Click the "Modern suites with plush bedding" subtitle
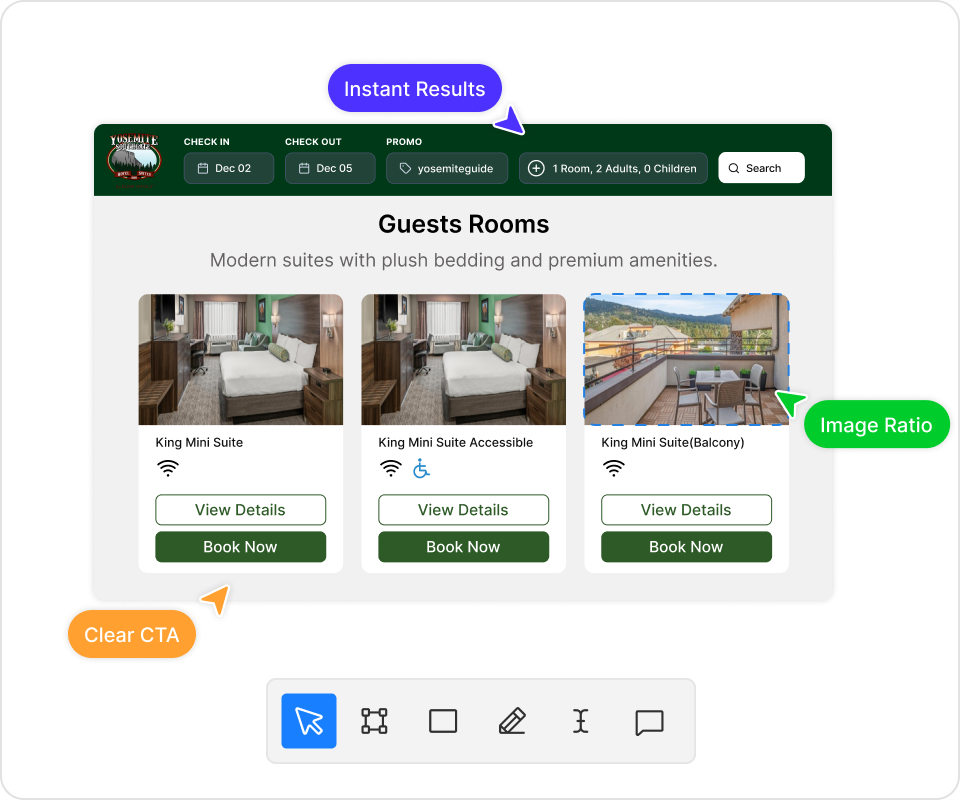This screenshot has width=960, height=800. coord(463,260)
